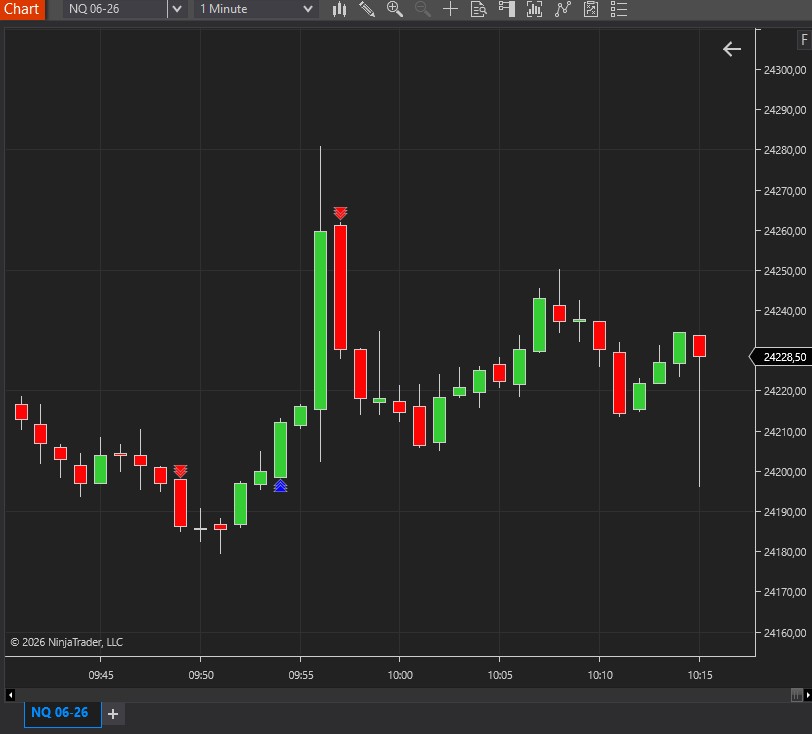Click the Zoom In magnifier icon
Screen dimensions: 812x734
tap(395, 9)
